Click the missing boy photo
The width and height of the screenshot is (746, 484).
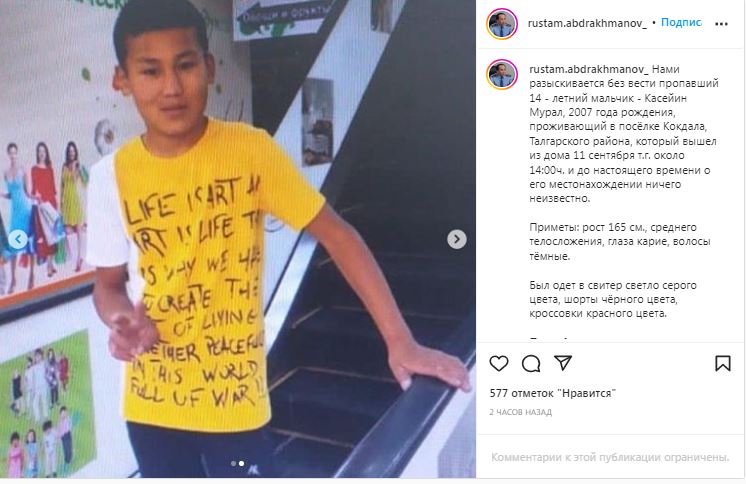238,239
